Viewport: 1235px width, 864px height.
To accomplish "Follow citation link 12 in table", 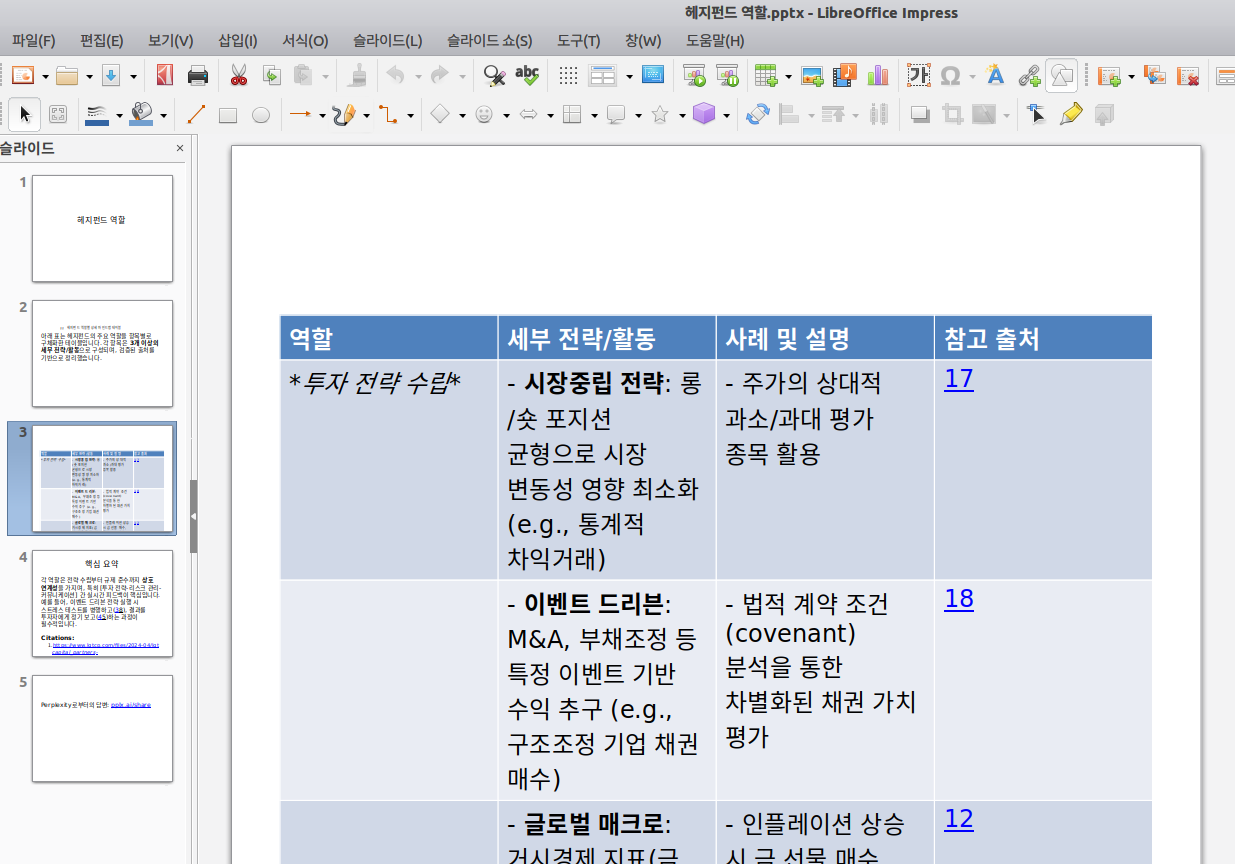I will (959, 820).
